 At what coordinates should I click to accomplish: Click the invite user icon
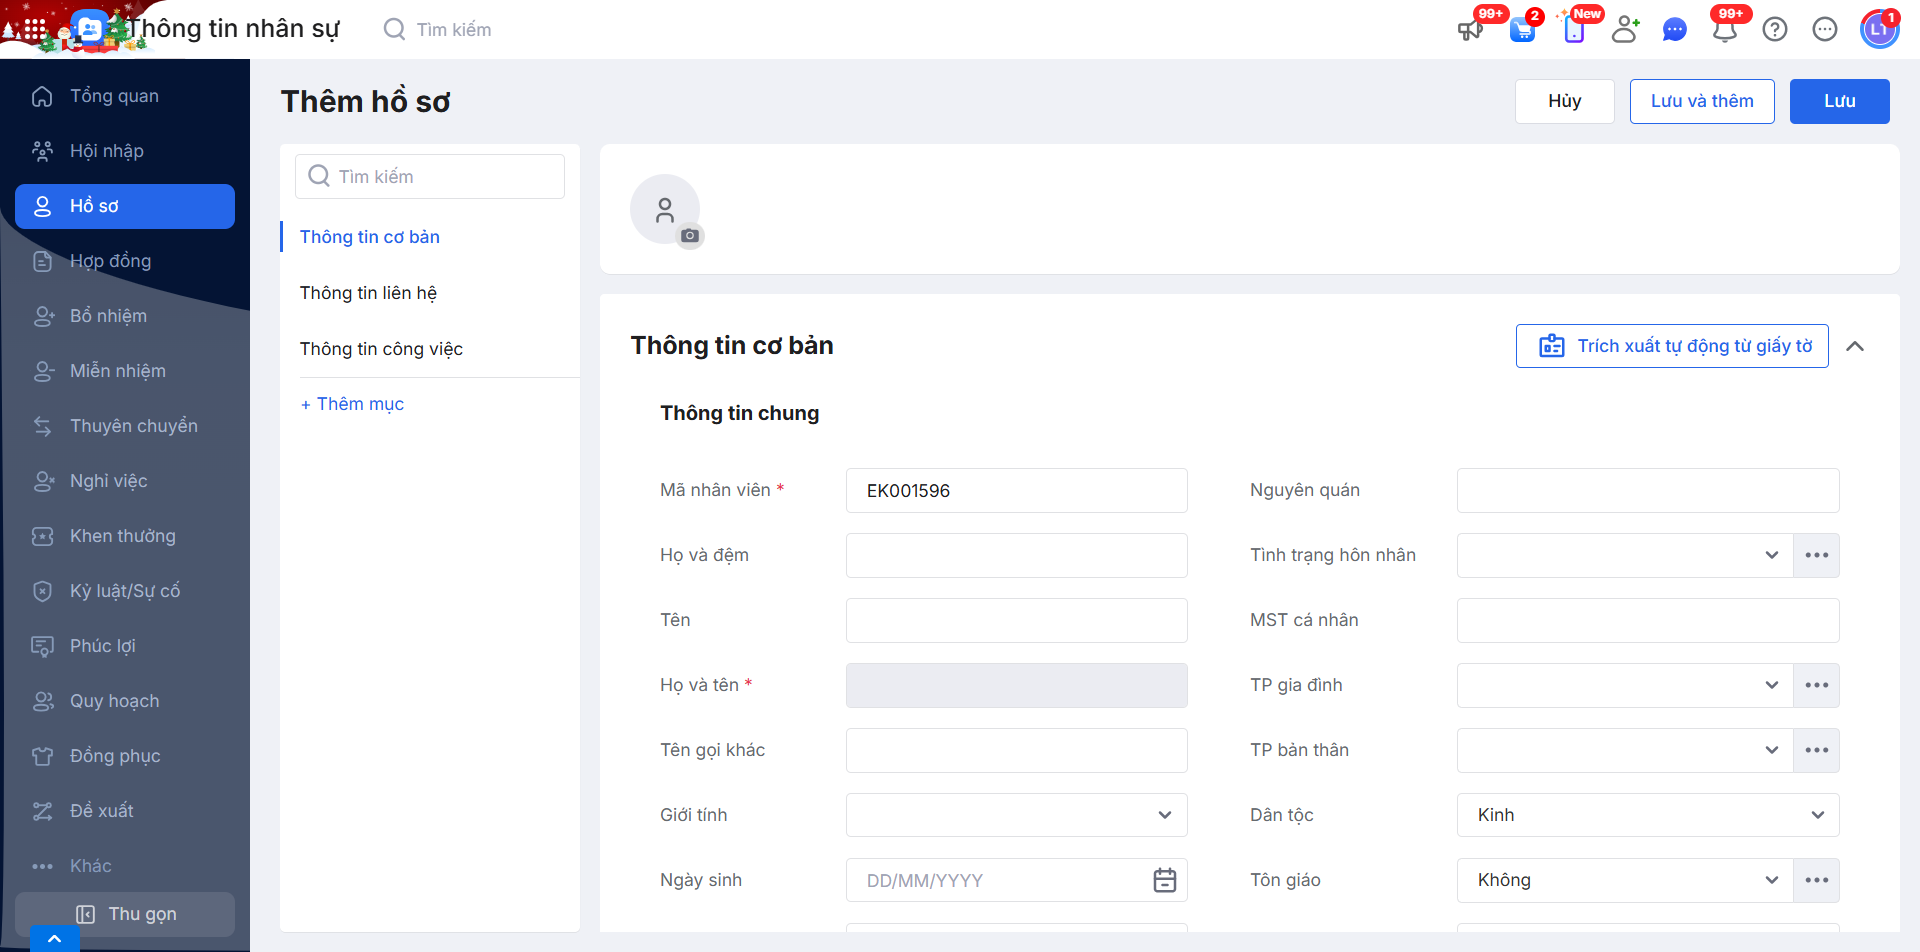pyautogui.click(x=1626, y=30)
